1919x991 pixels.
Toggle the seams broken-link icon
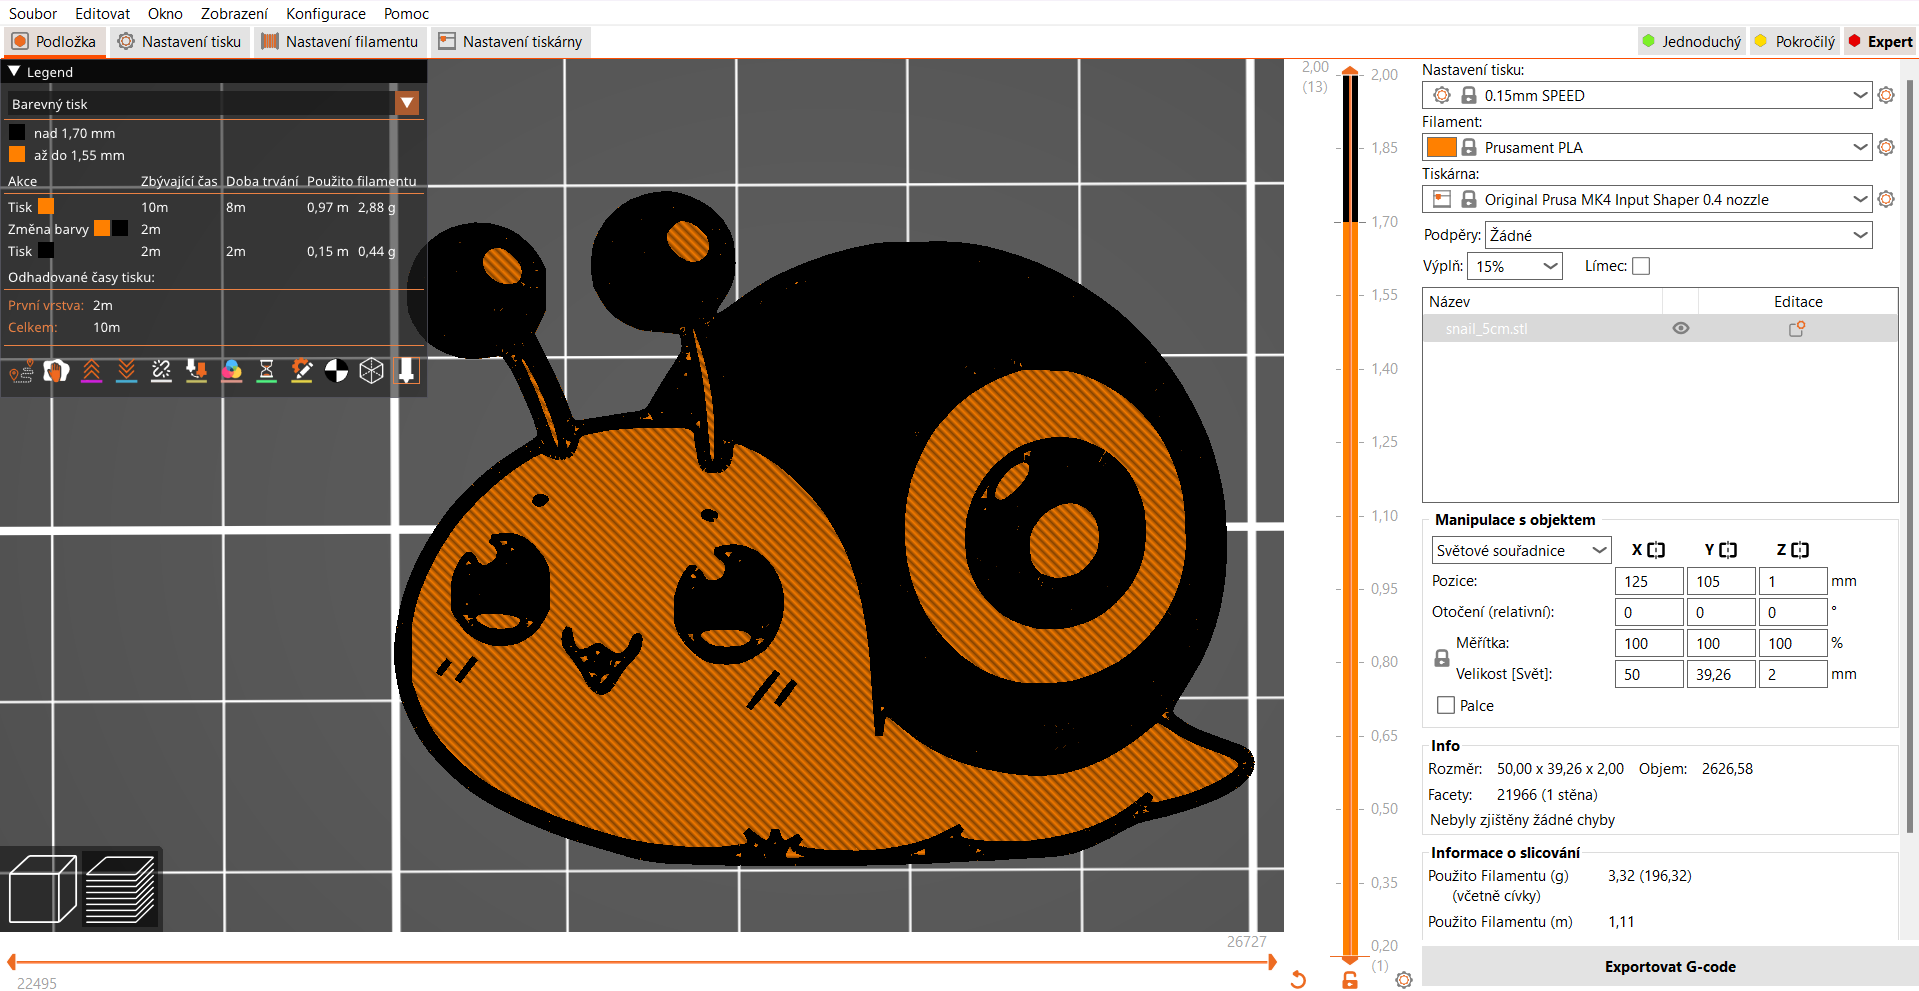coord(161,372)
